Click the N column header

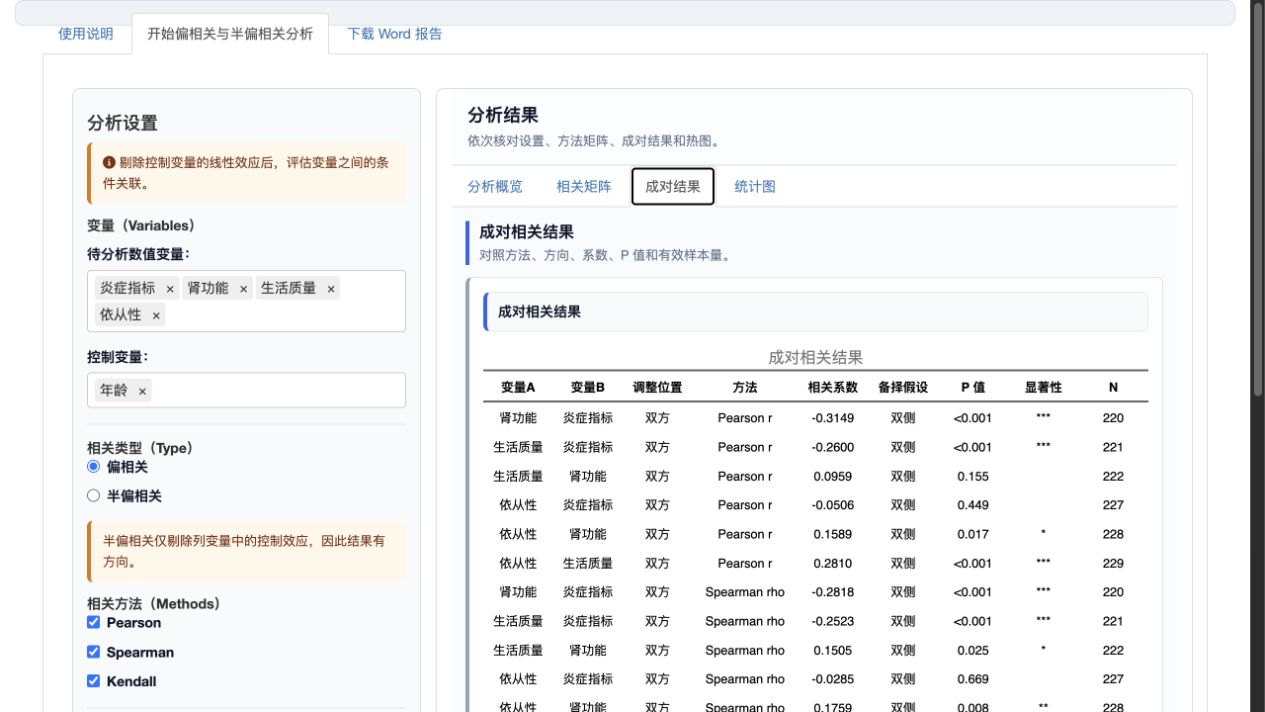pyautogui.click(x=1113, y=388)
